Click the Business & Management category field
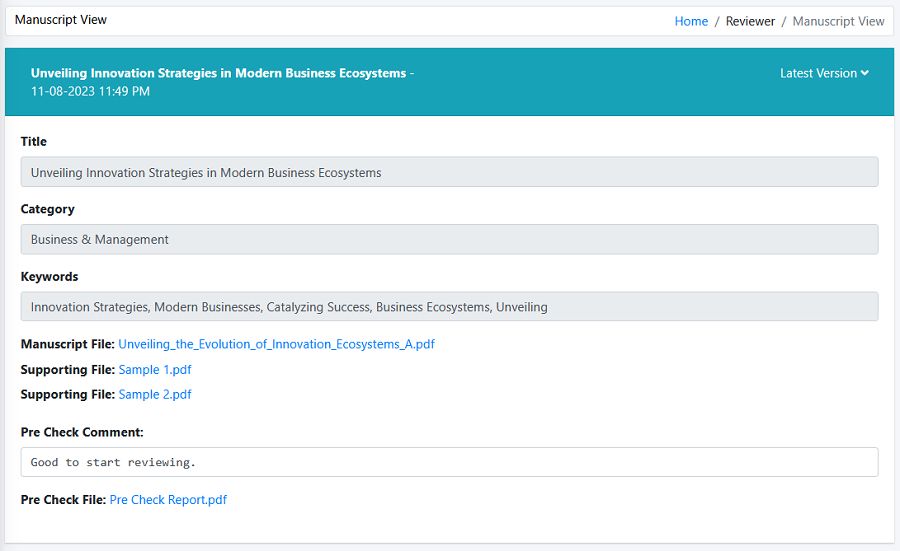The image size is (900, 551). tap(449, 239)
